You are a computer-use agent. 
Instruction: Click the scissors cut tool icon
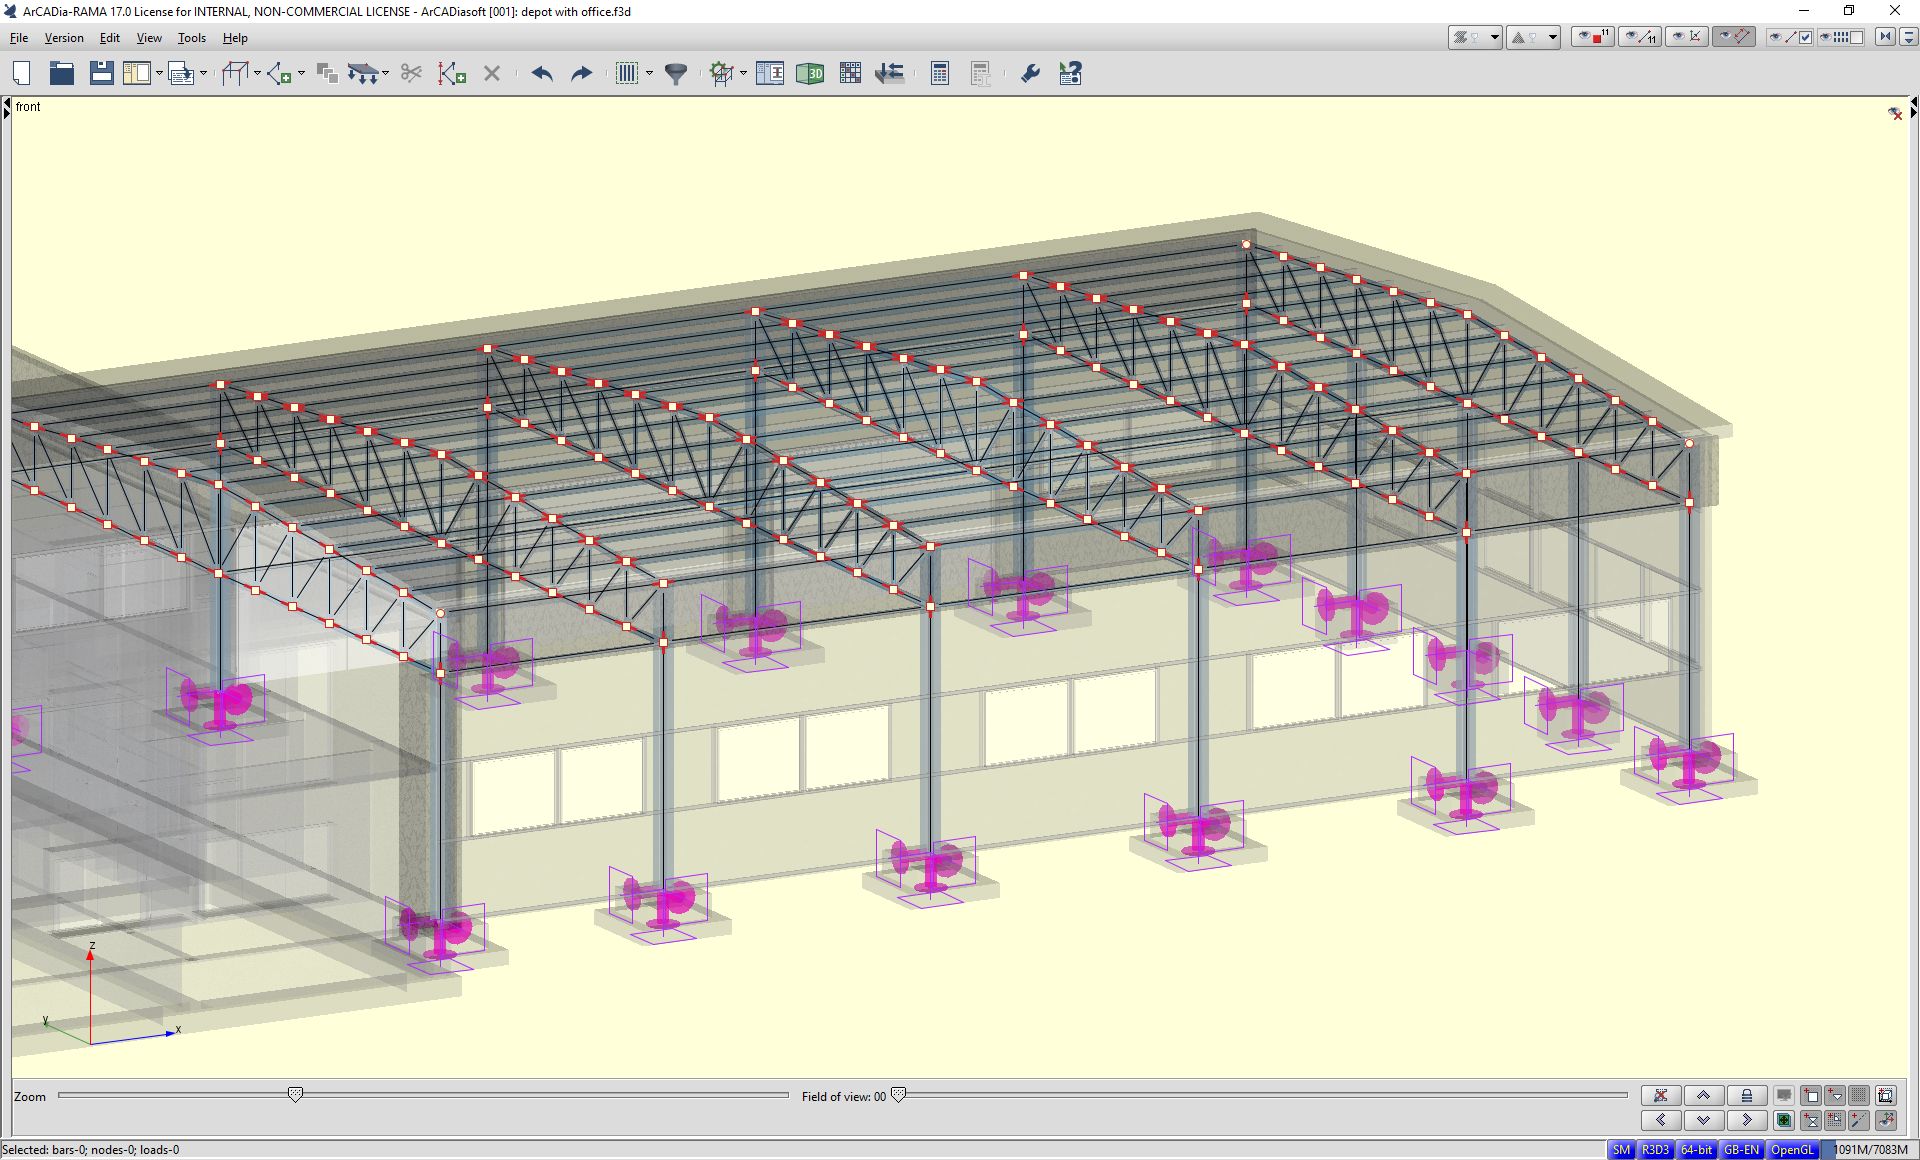click(411, 73)
